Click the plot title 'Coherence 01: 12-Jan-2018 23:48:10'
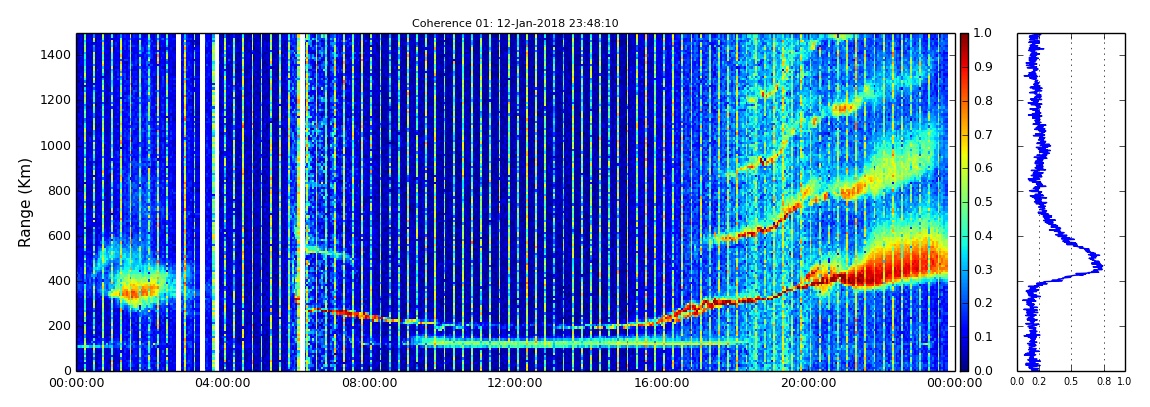The width and height of the screenshot is (1150, 407). tap(515, 23)
